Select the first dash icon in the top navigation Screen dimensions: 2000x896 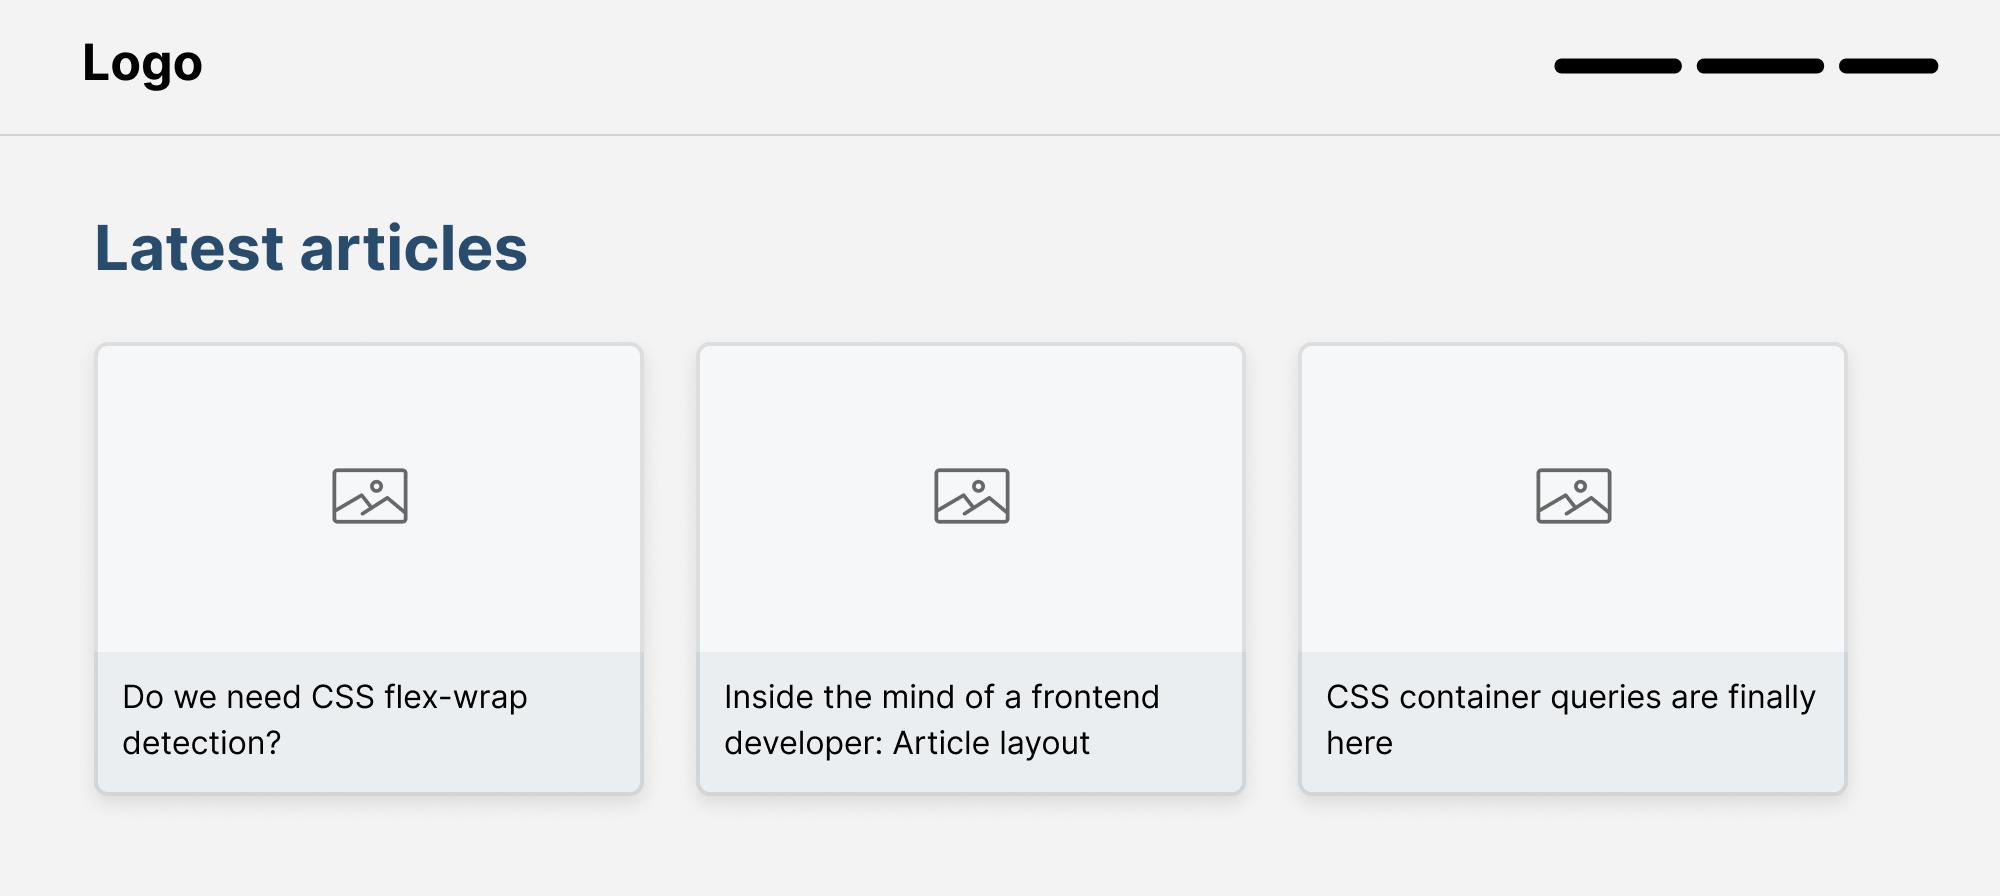coord(1617,66)
